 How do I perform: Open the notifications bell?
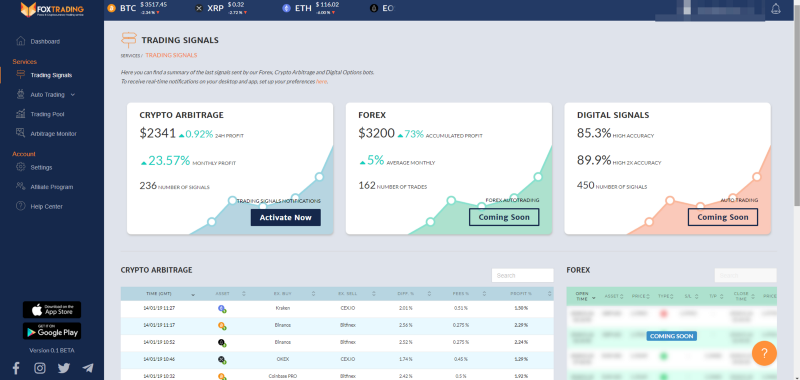coord(776,9)
